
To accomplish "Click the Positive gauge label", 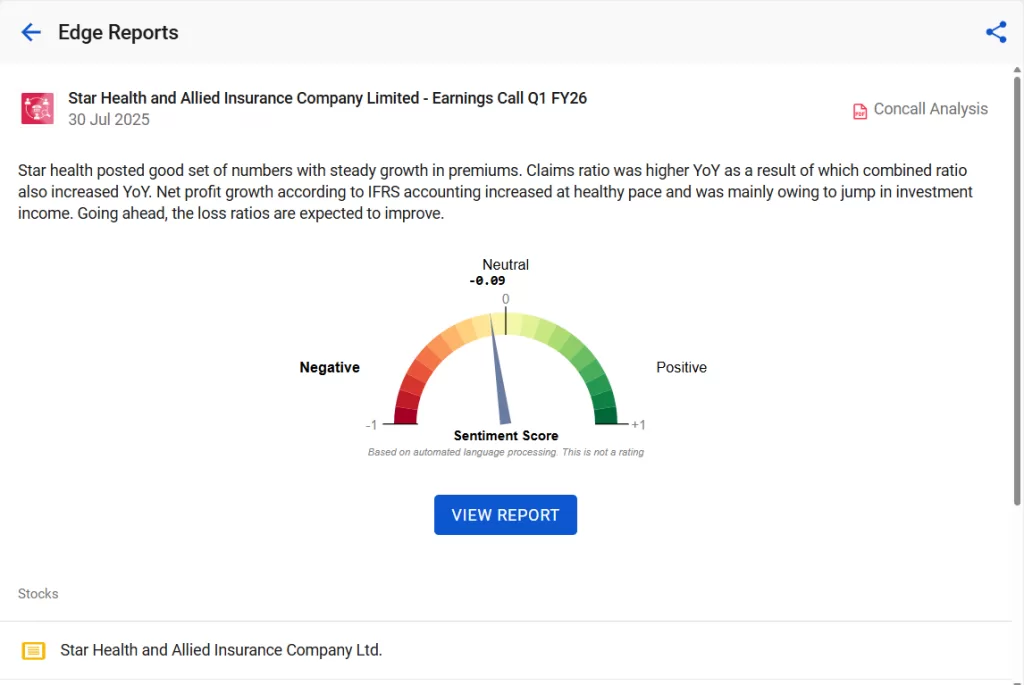I will click(x=681, y=368).
